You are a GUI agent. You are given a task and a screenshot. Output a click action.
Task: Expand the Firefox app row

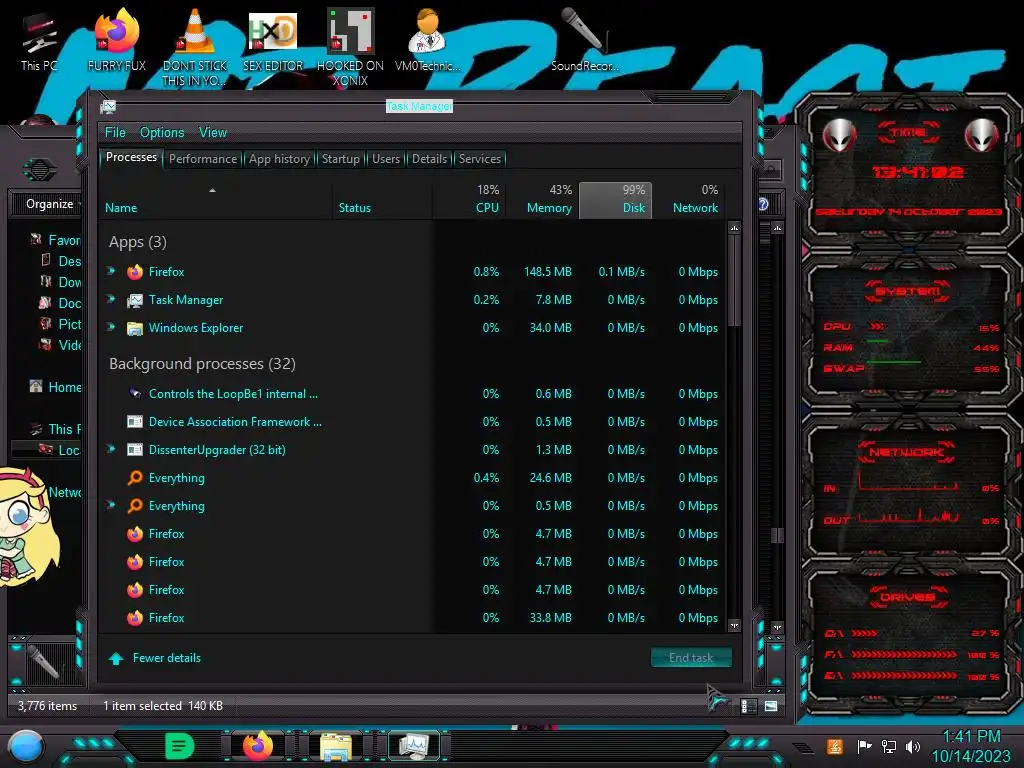click(111, 271)
